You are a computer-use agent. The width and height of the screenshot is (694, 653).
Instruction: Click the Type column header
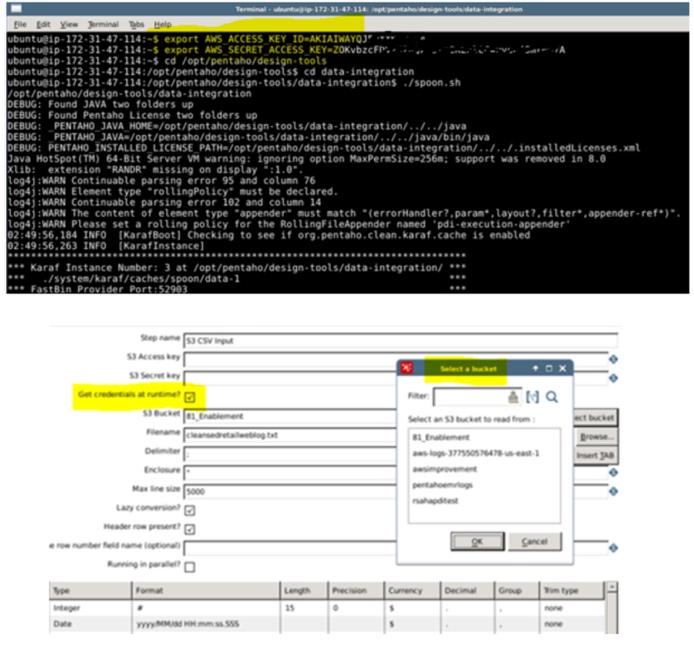click(x=90, y=591)
